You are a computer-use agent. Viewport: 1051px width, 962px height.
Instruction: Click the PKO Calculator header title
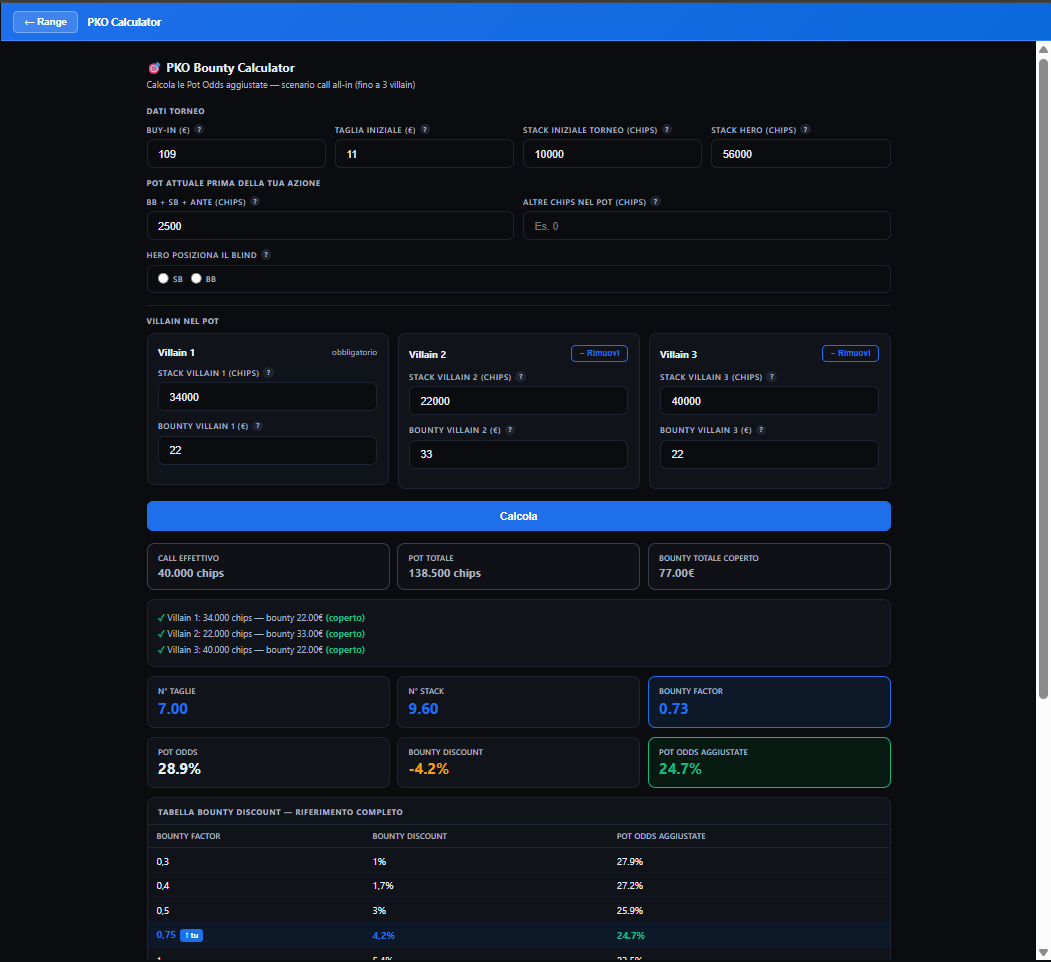coord(125,22)
